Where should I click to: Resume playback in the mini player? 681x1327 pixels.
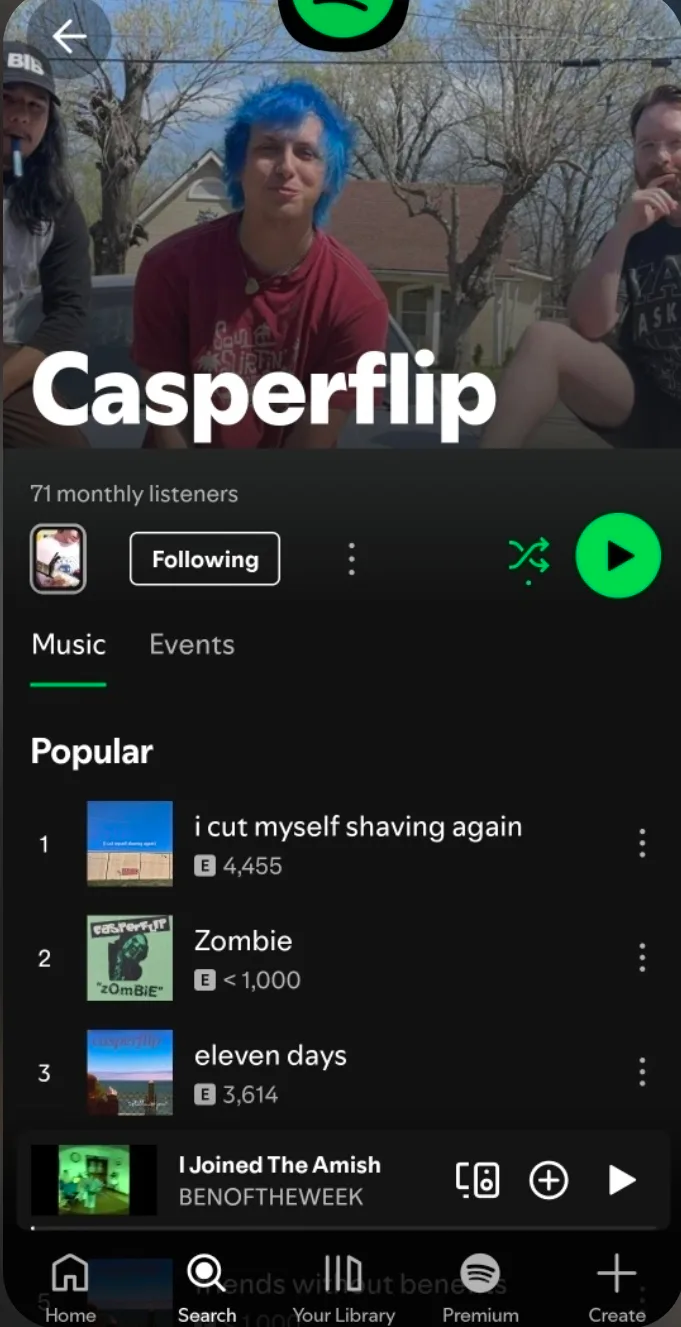[622, 1180]
